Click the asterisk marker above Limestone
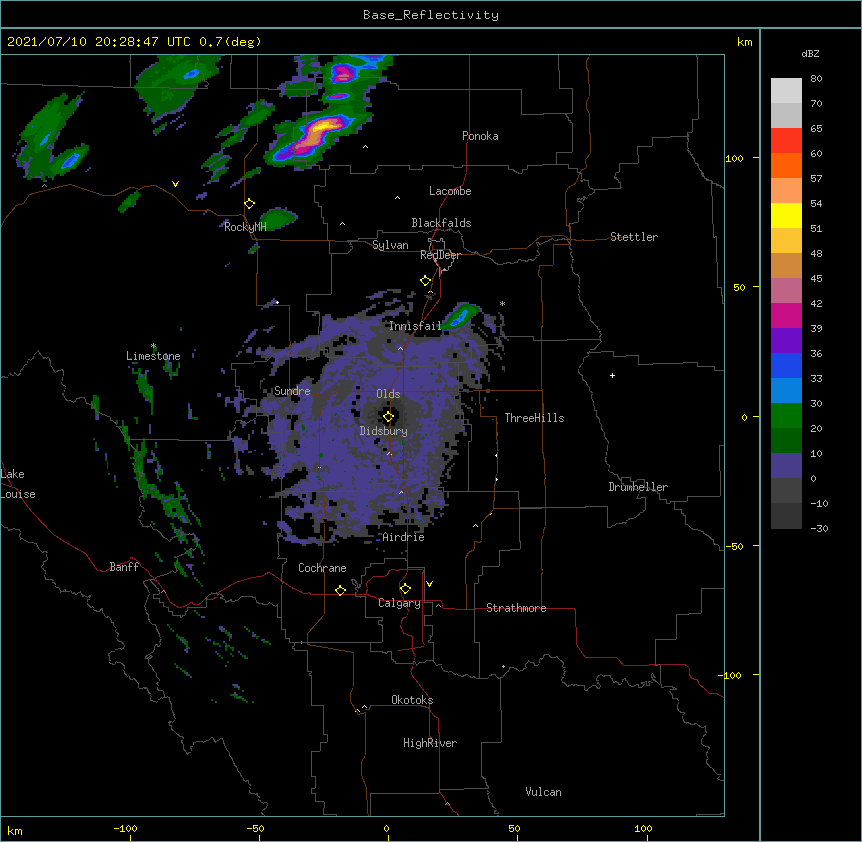The image size is (862, 842). (x=154, y=346)
